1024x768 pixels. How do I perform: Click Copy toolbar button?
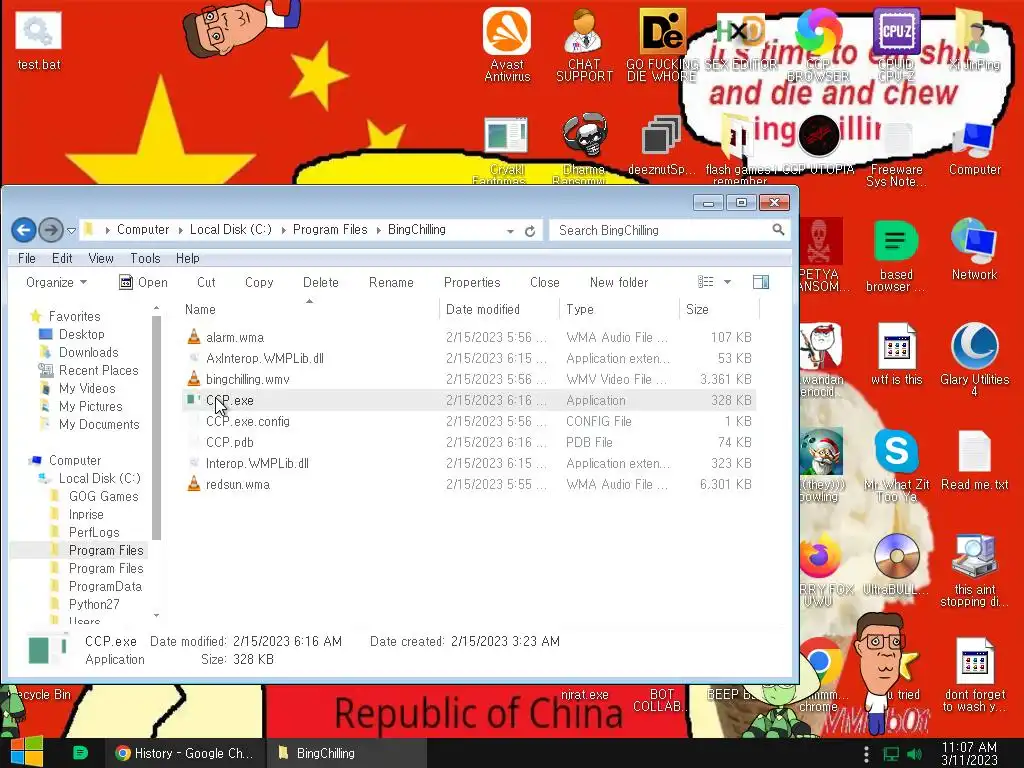pyautogui.click(x=259, y=282)
